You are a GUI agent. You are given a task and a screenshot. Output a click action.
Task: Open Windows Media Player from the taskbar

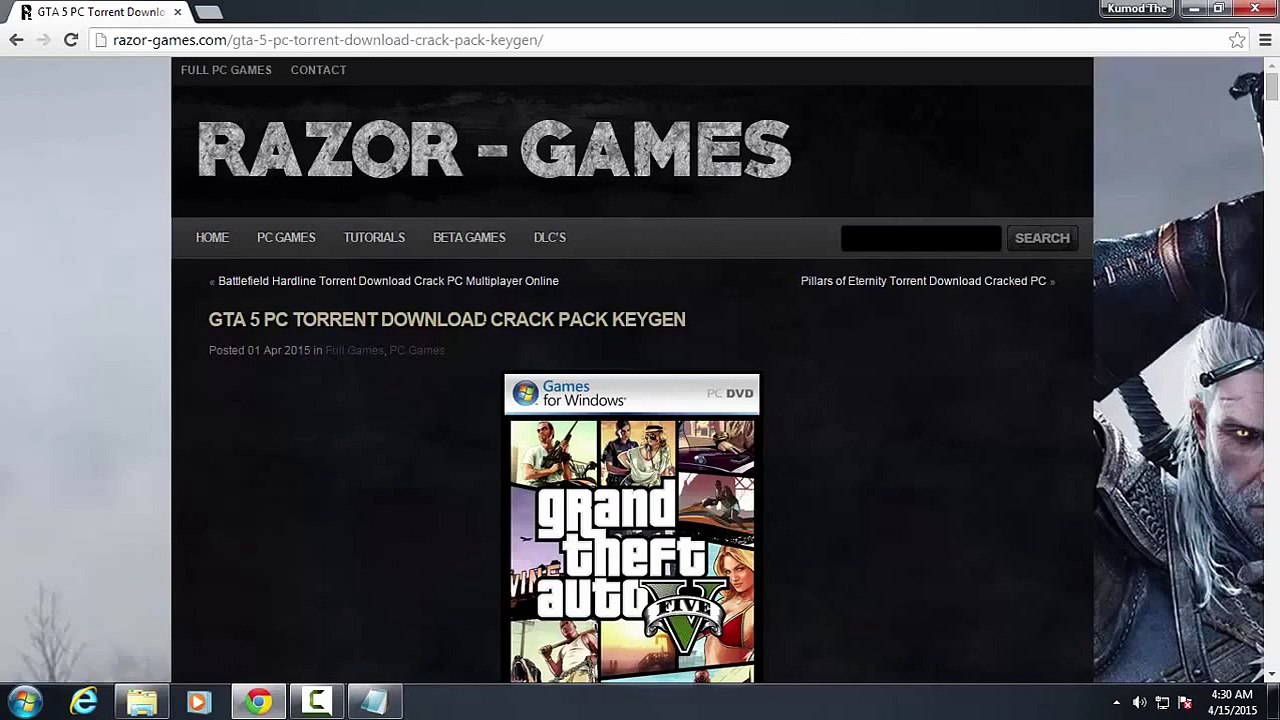coord(198,702)
